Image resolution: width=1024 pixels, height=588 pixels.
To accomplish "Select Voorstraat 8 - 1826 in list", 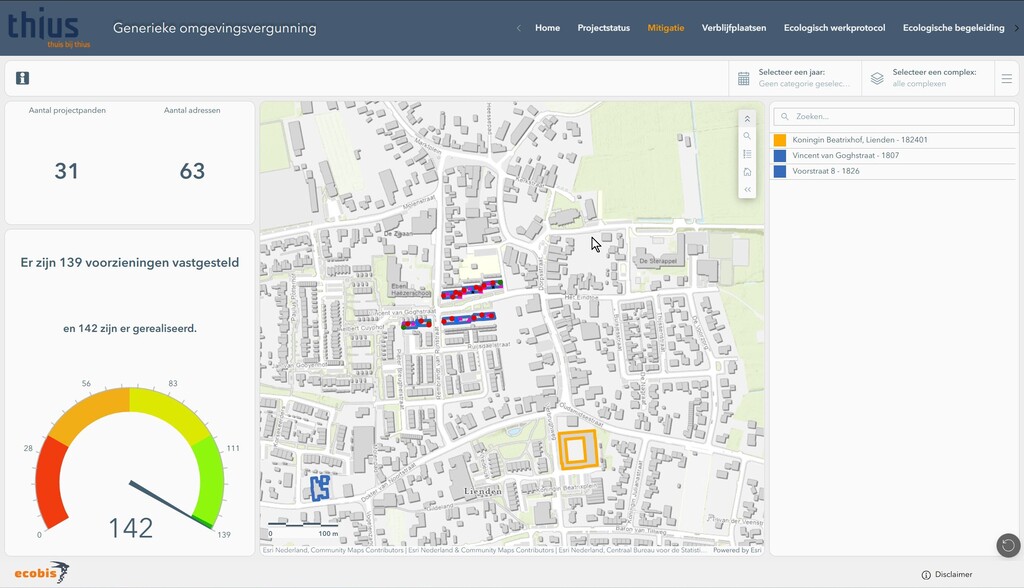I will [x=894, y=171].
